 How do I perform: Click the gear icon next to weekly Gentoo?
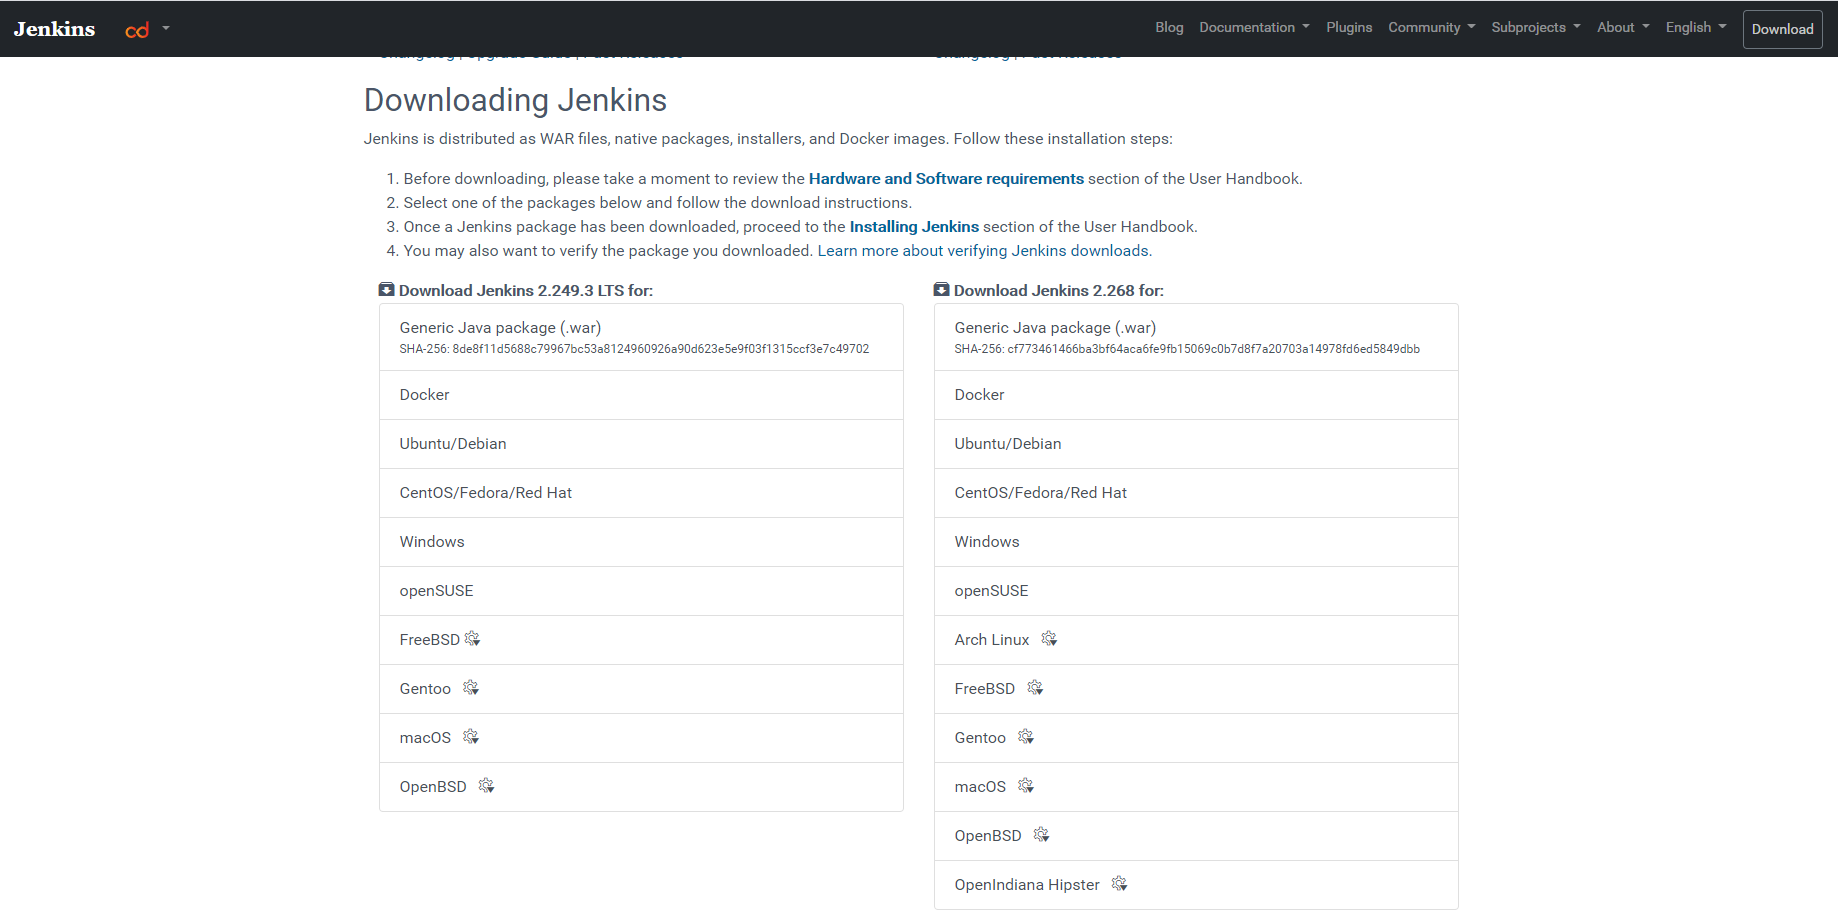click(1026, 737)
